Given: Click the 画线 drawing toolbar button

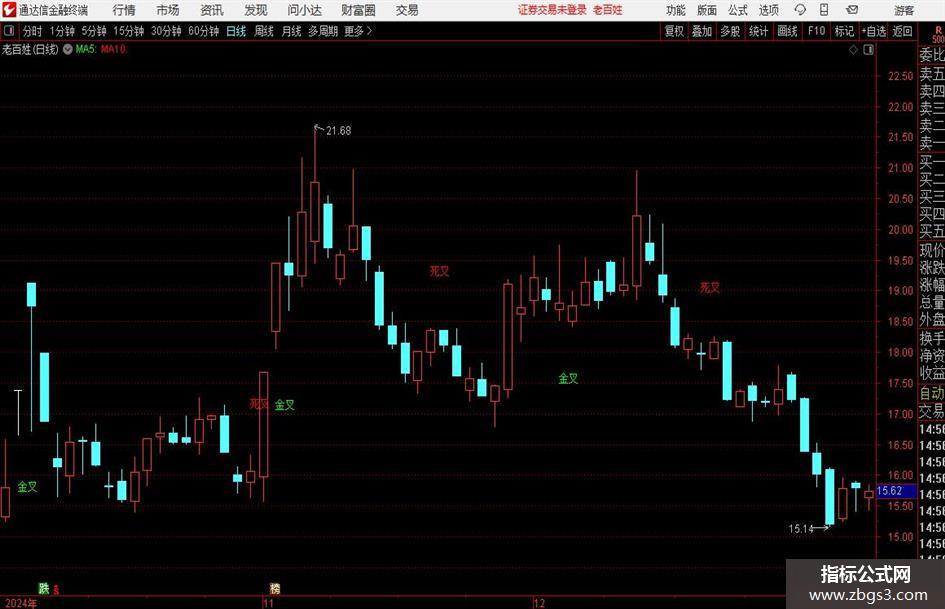Looking at the screenshot, I should 787,31.
